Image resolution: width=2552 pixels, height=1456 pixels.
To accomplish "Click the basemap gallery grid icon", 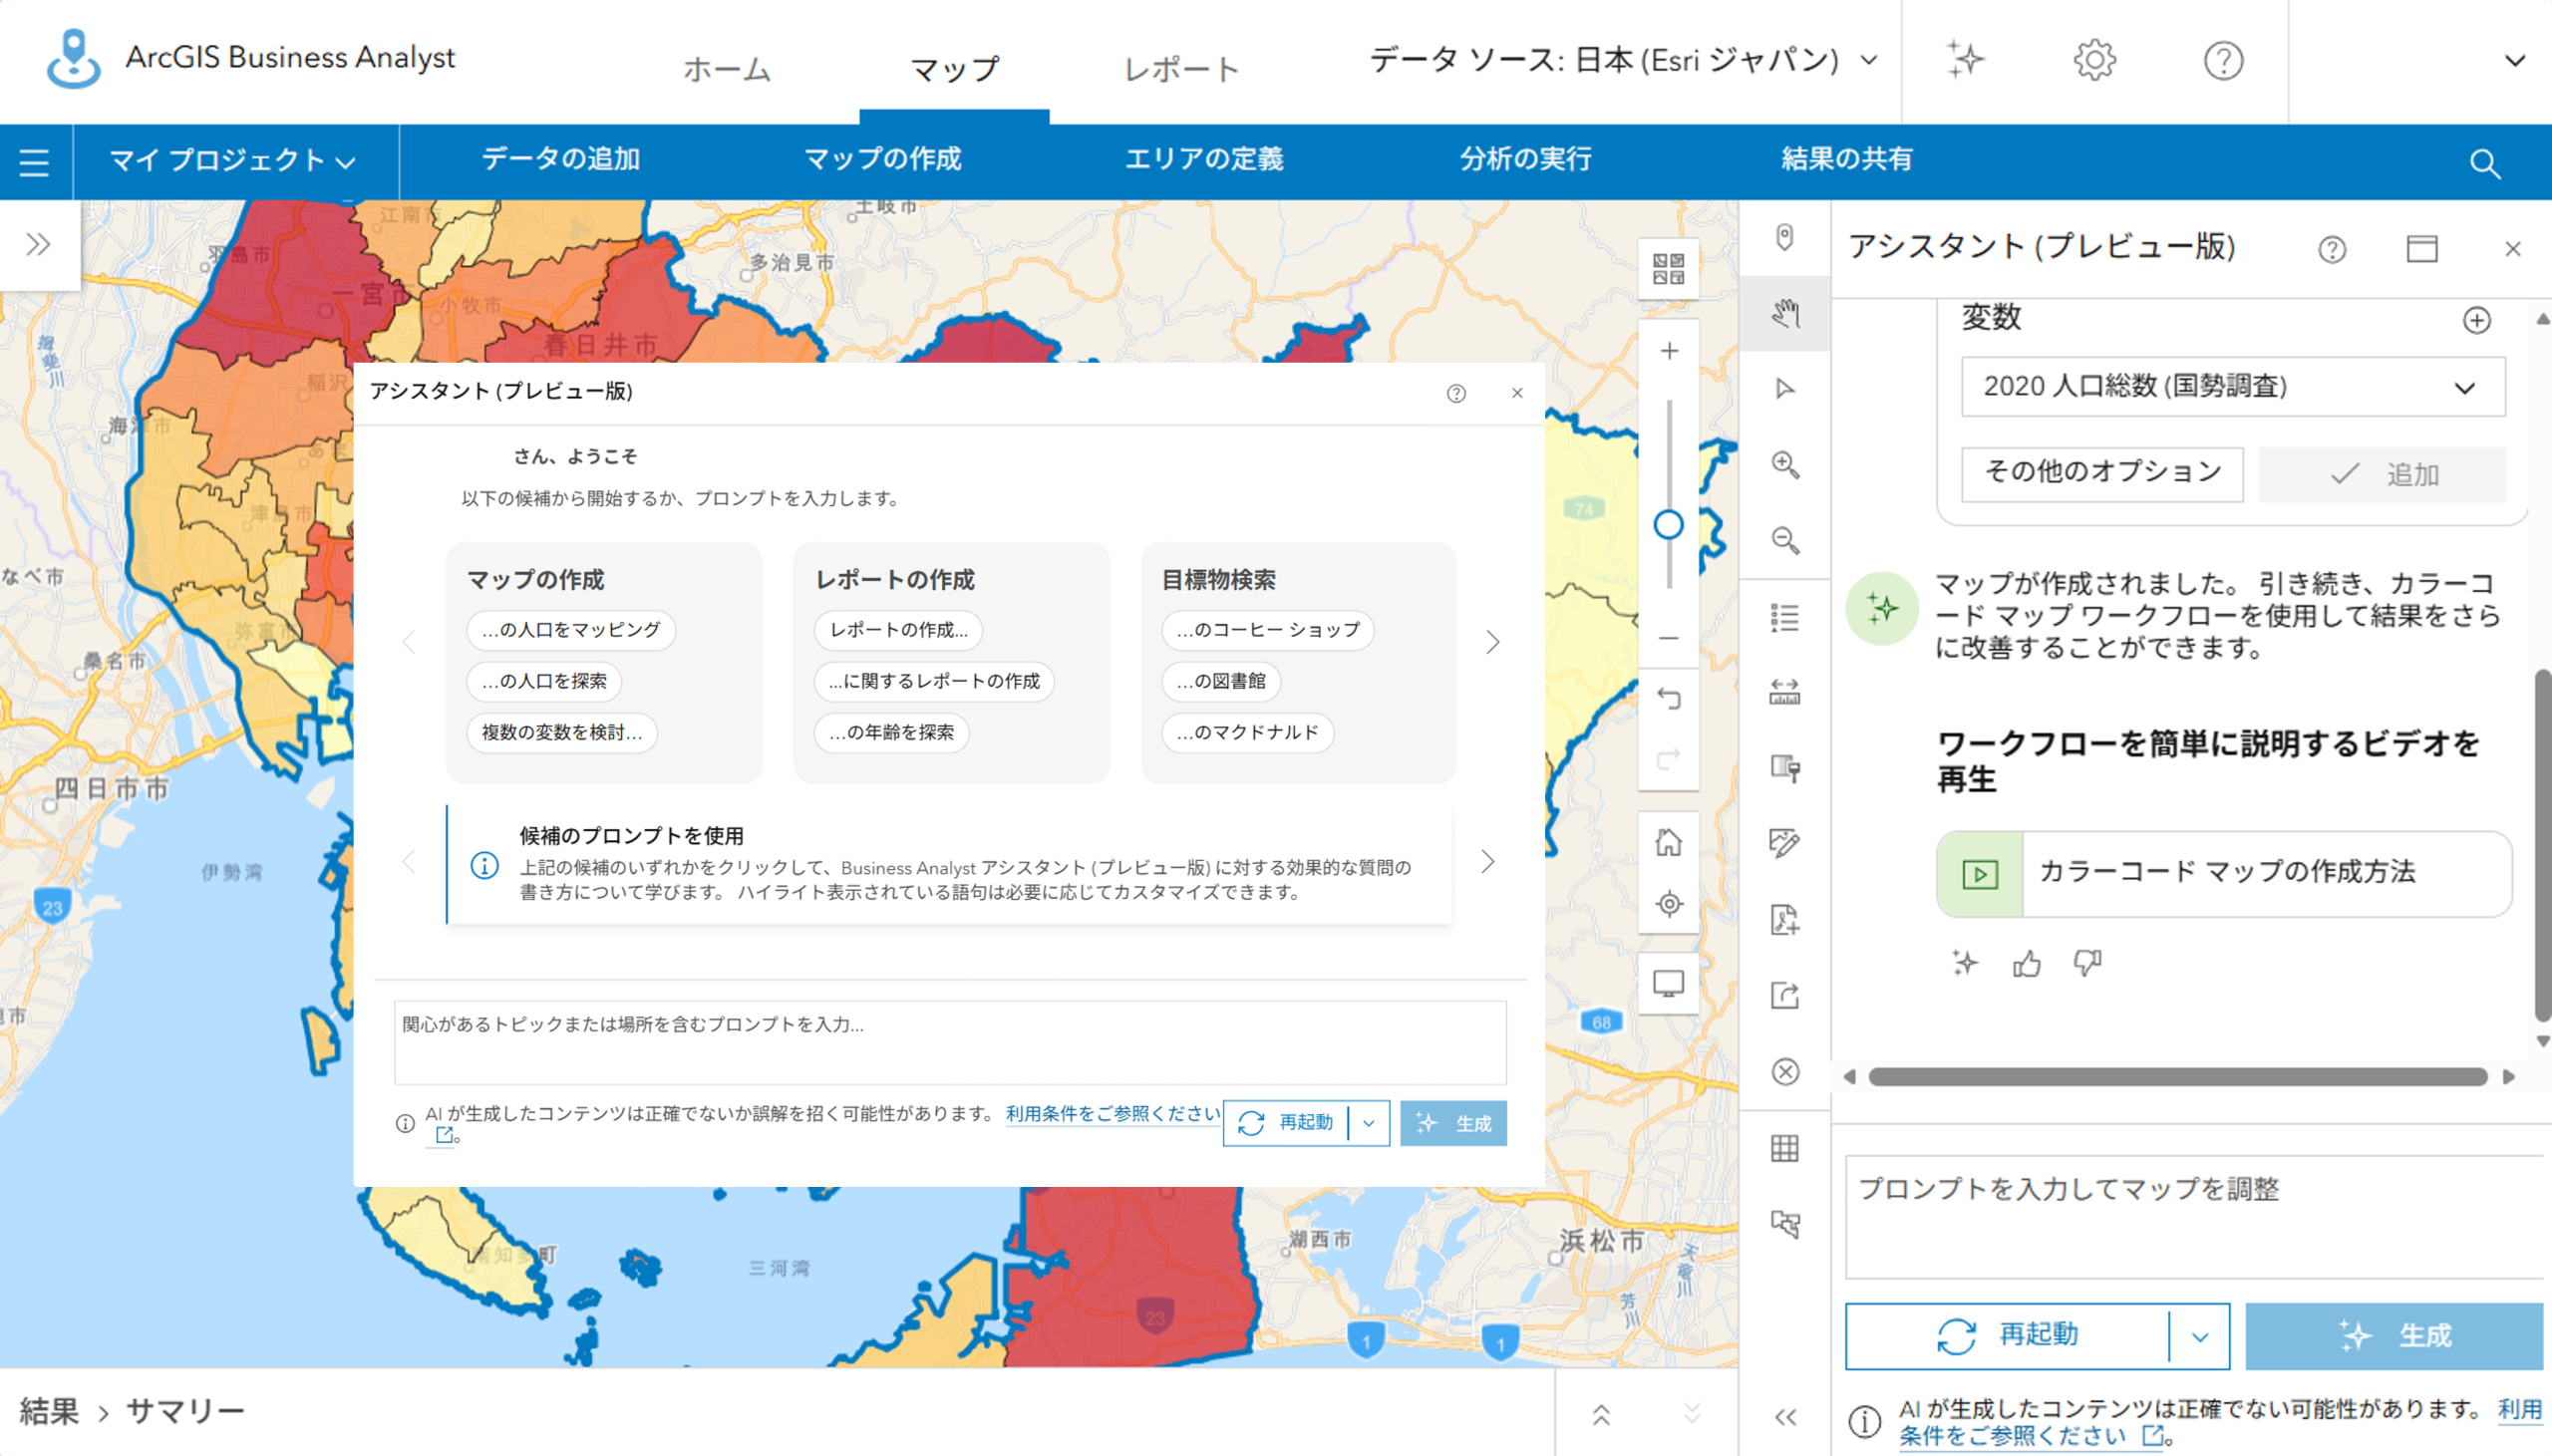I will (x=1668, y=269).
